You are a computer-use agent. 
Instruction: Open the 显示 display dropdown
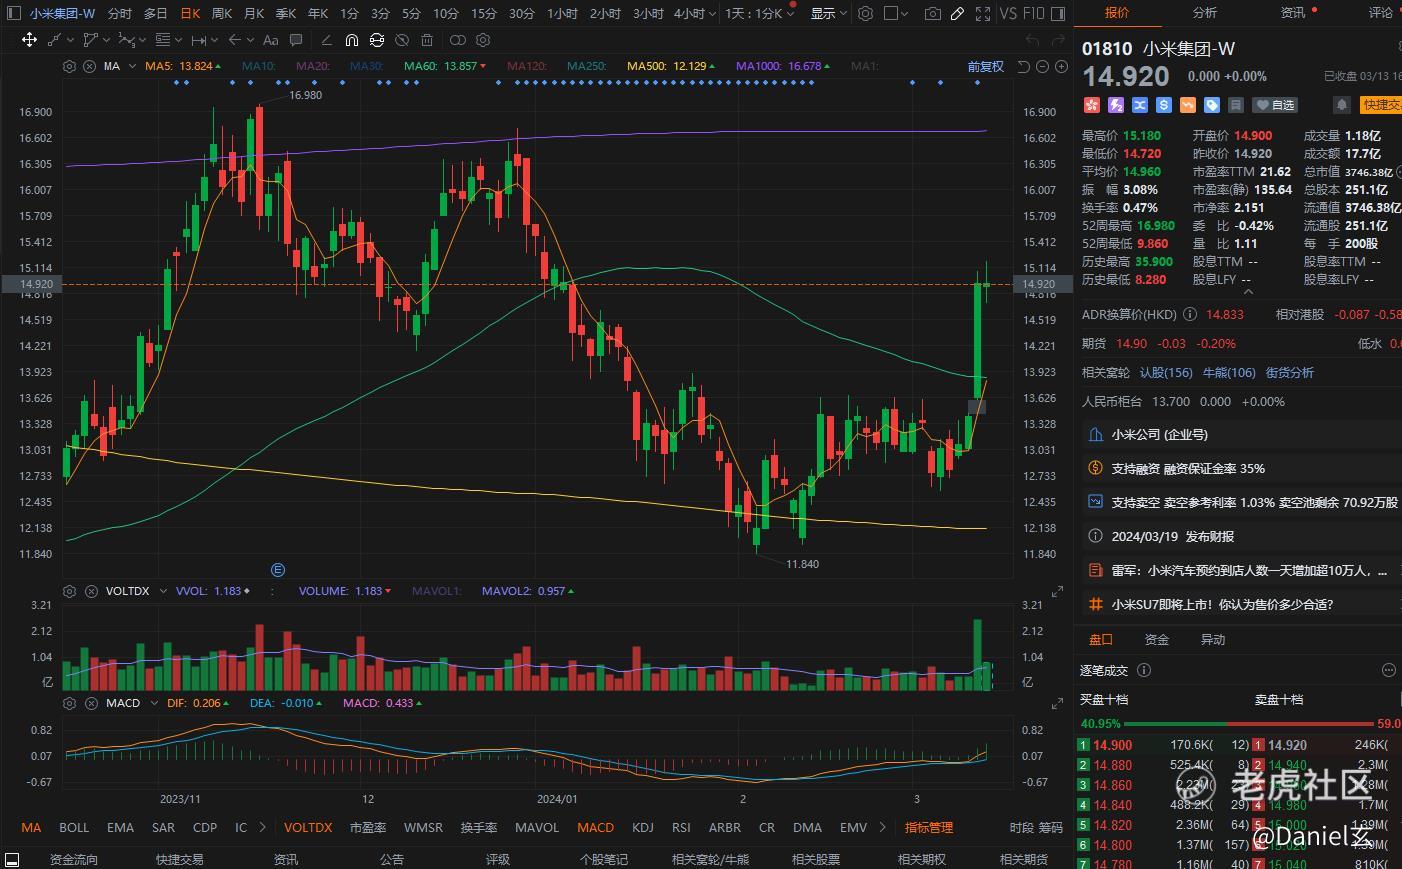(x=828, y=14)
